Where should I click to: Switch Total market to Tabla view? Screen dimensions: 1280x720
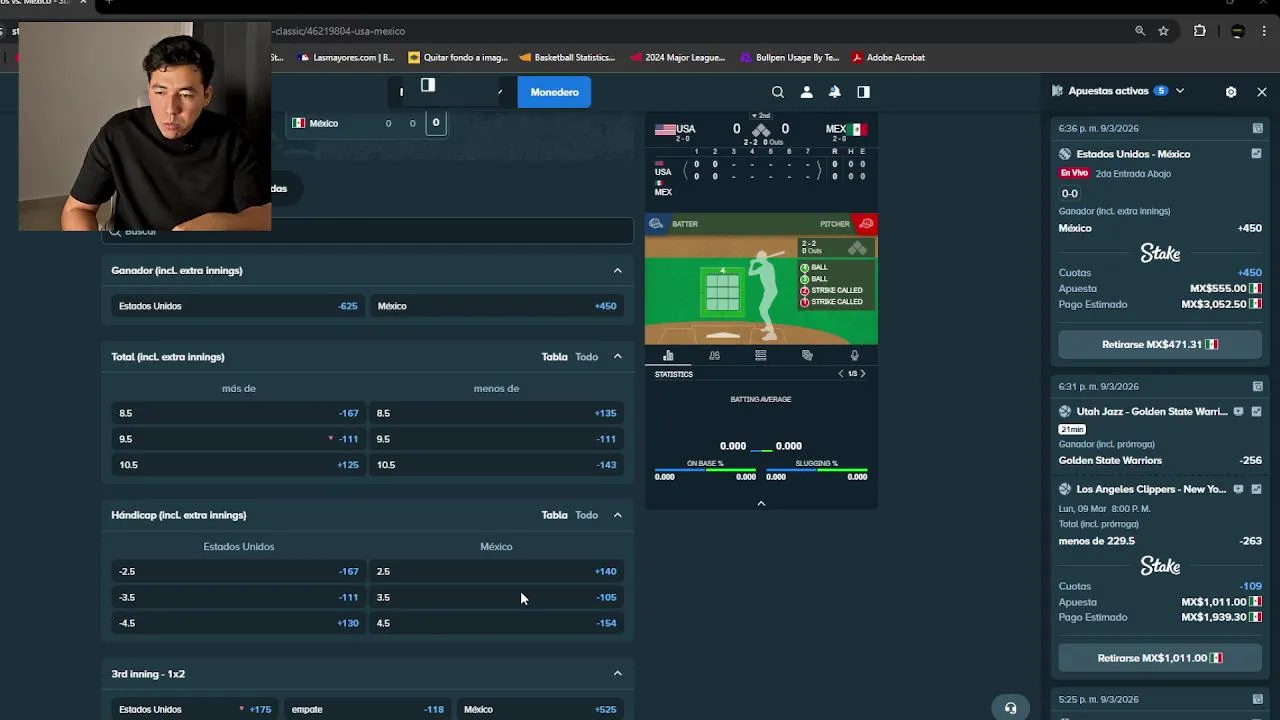pyautogui.click(x=554, y=357)
